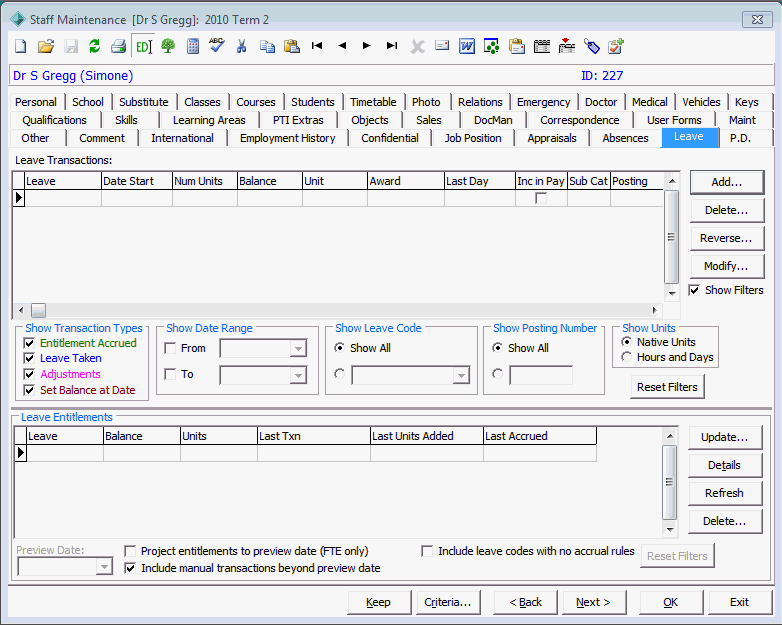The height and width of the screenshot is (625, 782).
Task: Uncheck Include manual transactions beyond preview date
Action: tap(130, 568)
